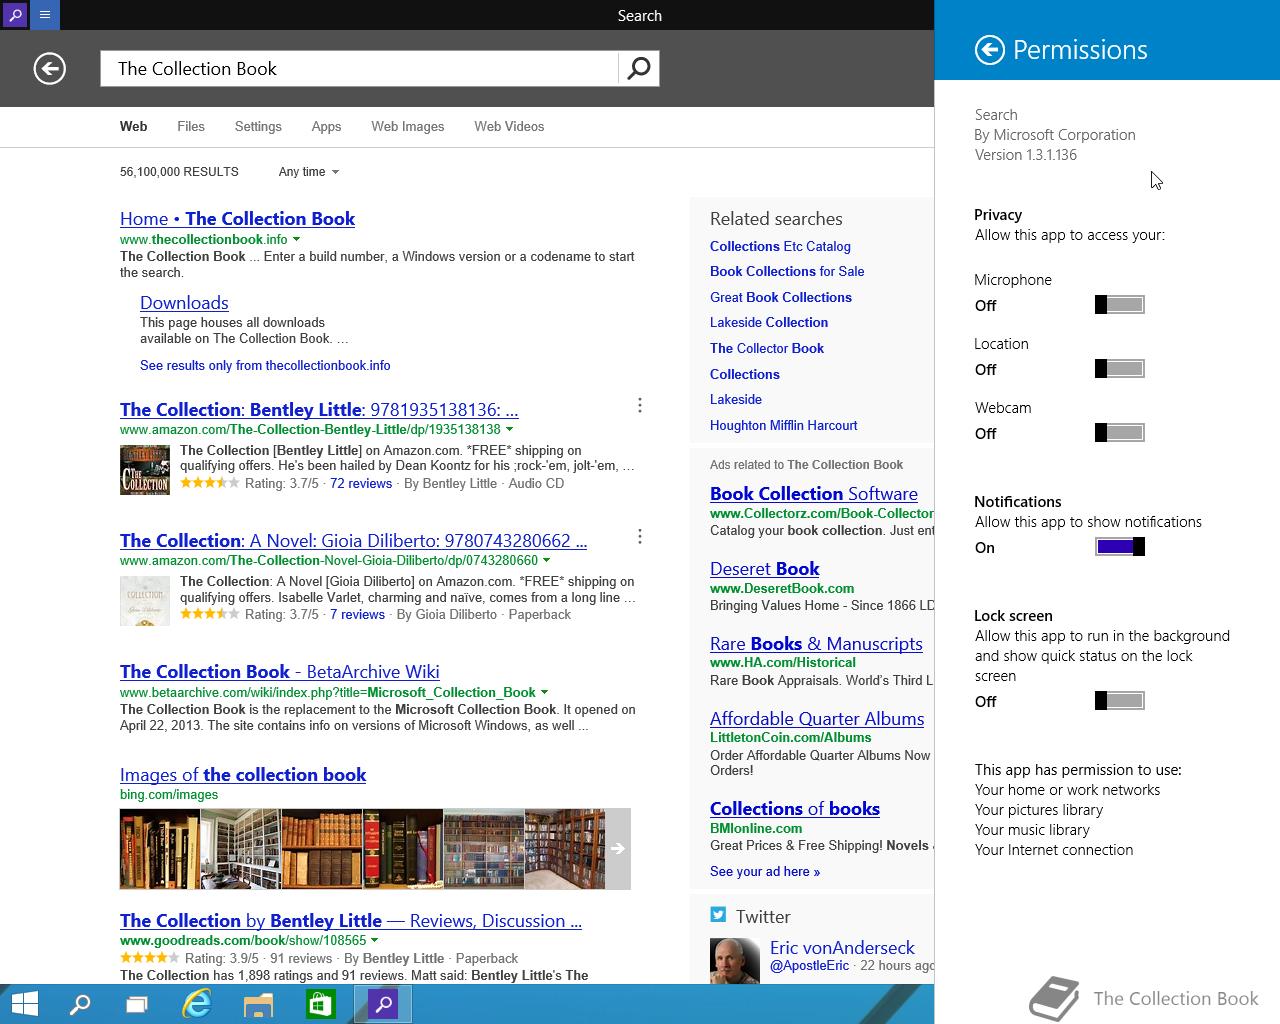Open more options for Gioia Diliberto result
This screenshot has height=1024, width=1280.
[640, 537]
